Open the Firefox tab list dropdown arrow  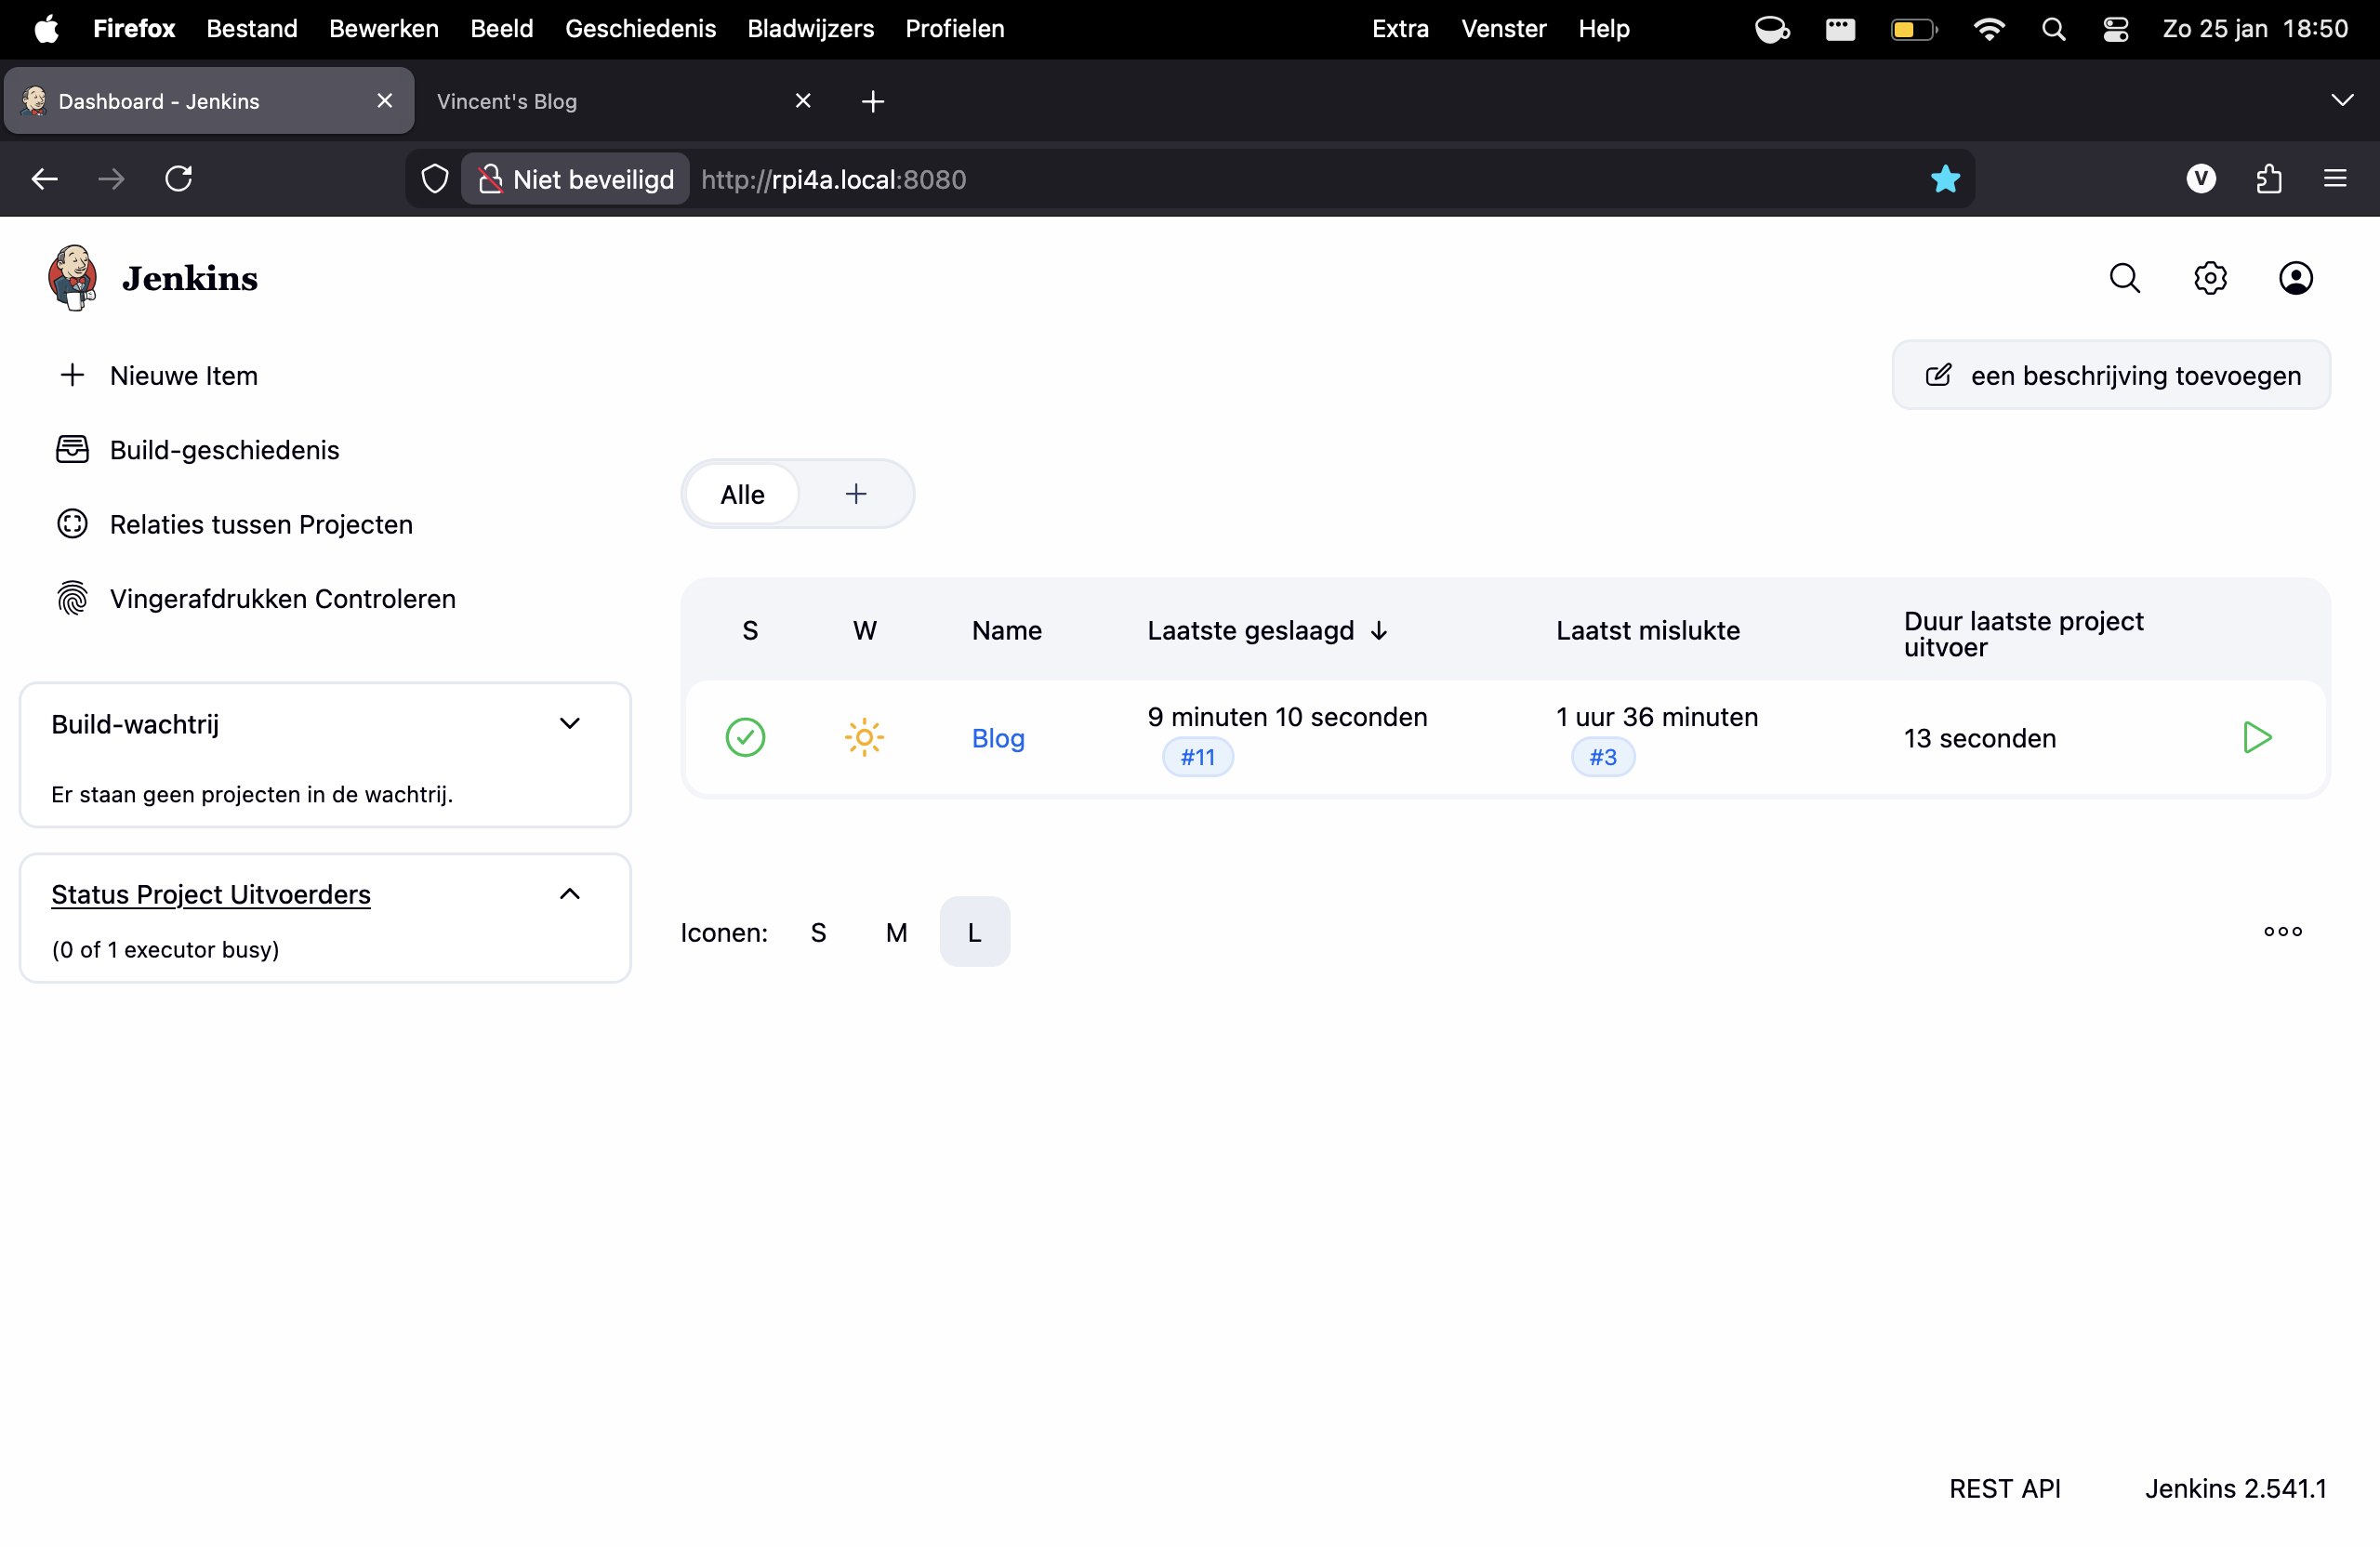click(x=2344, y=100)
